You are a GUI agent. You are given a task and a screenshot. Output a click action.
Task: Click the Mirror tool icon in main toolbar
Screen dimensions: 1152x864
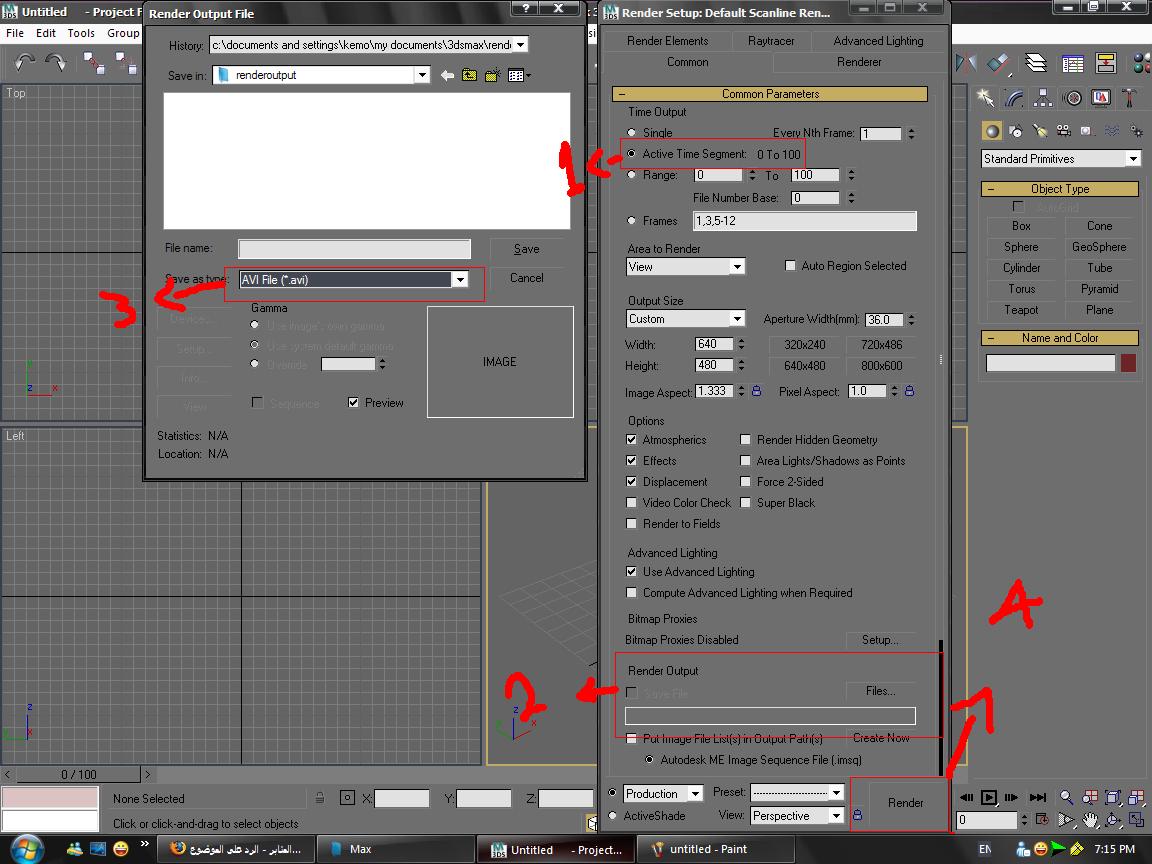coord(966,64)
